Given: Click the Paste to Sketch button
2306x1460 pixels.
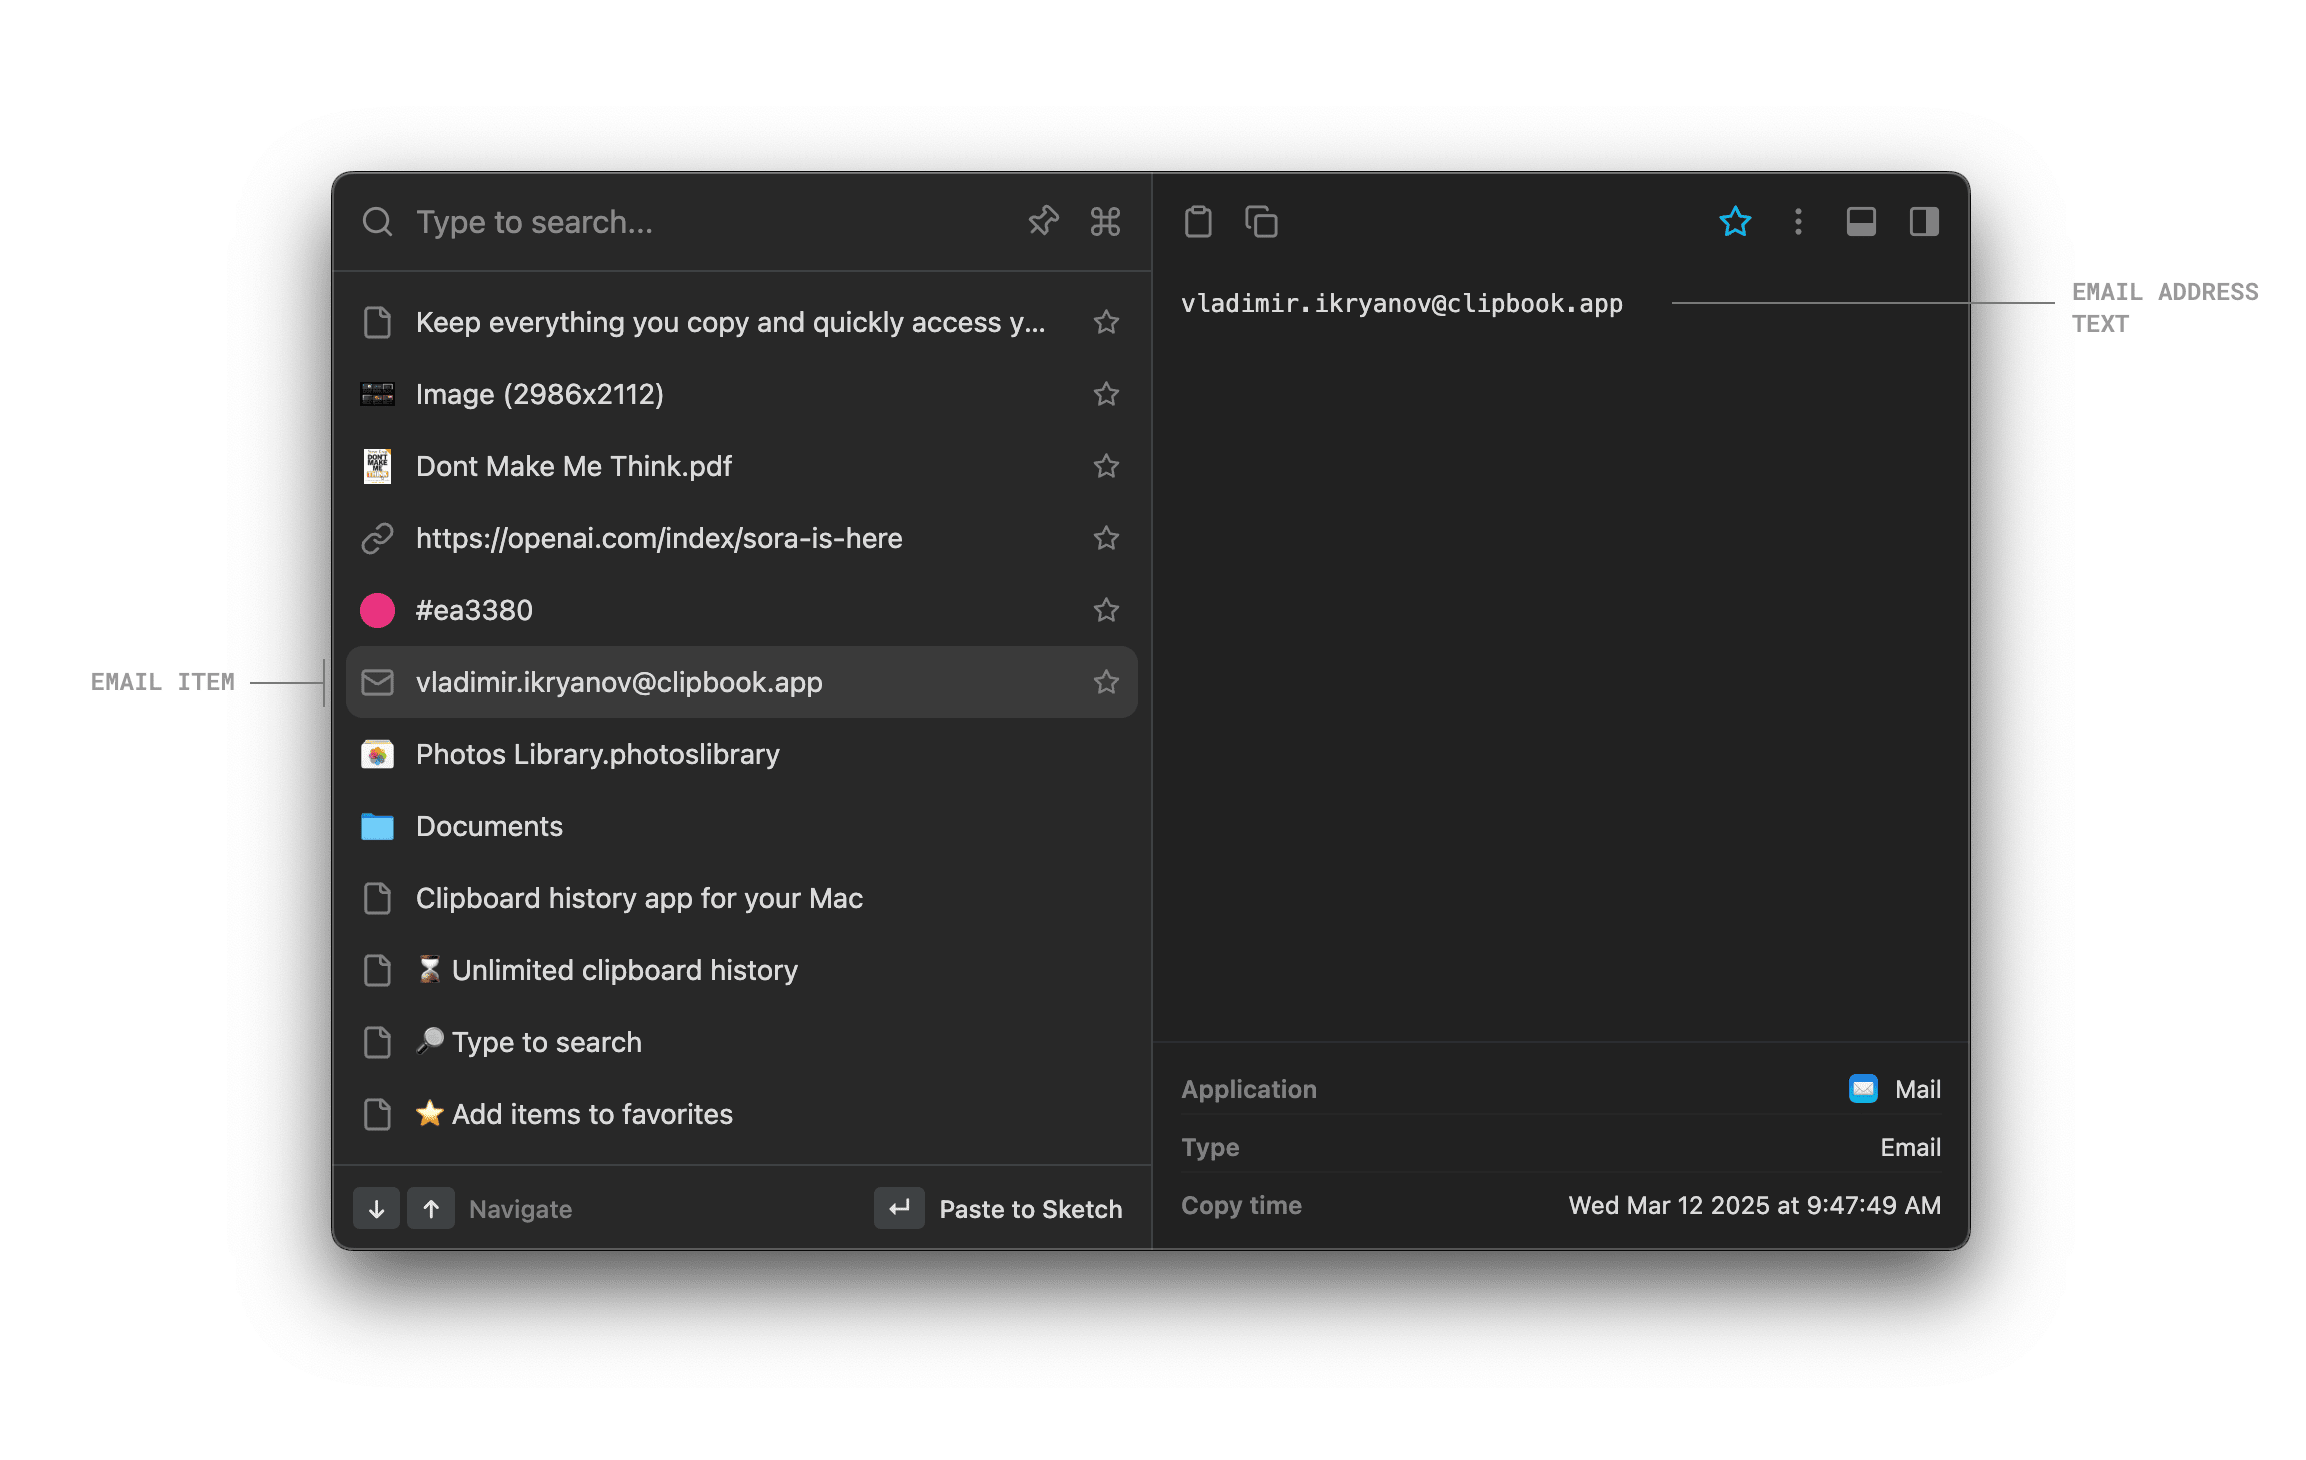Looking at the screenshot, I should click(1030, 1208).
